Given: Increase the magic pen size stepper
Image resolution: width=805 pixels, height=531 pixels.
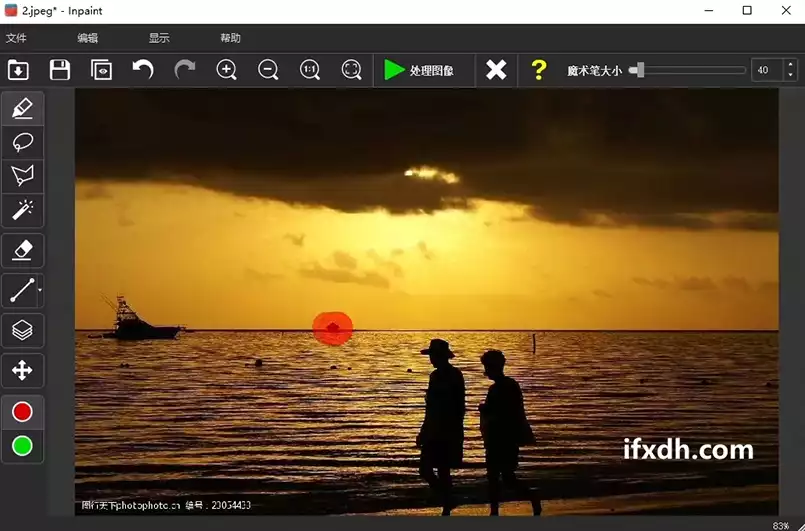Looking at the screenshot, I should [788, 65].
